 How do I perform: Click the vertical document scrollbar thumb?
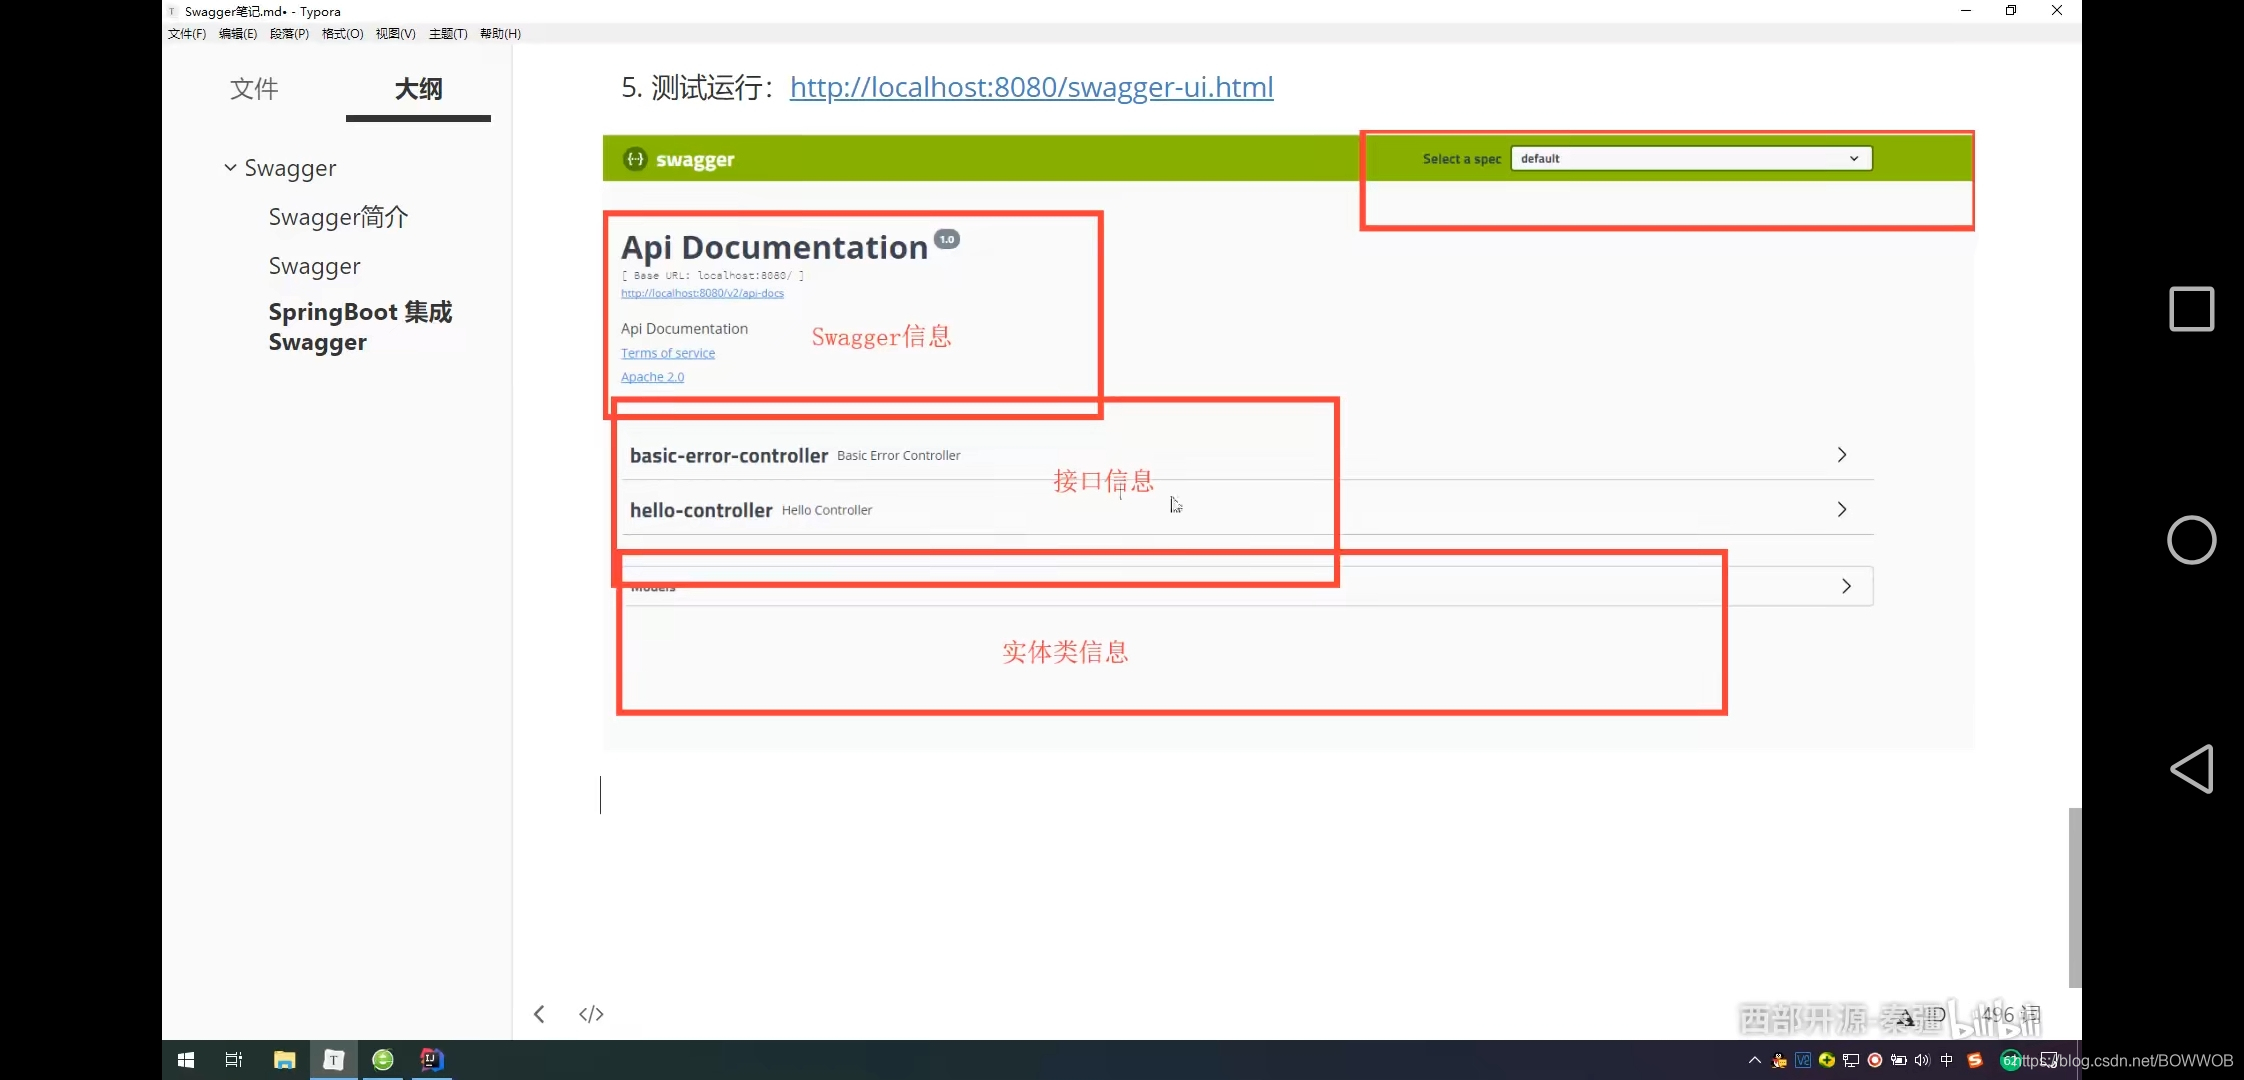coord(2074,896)
